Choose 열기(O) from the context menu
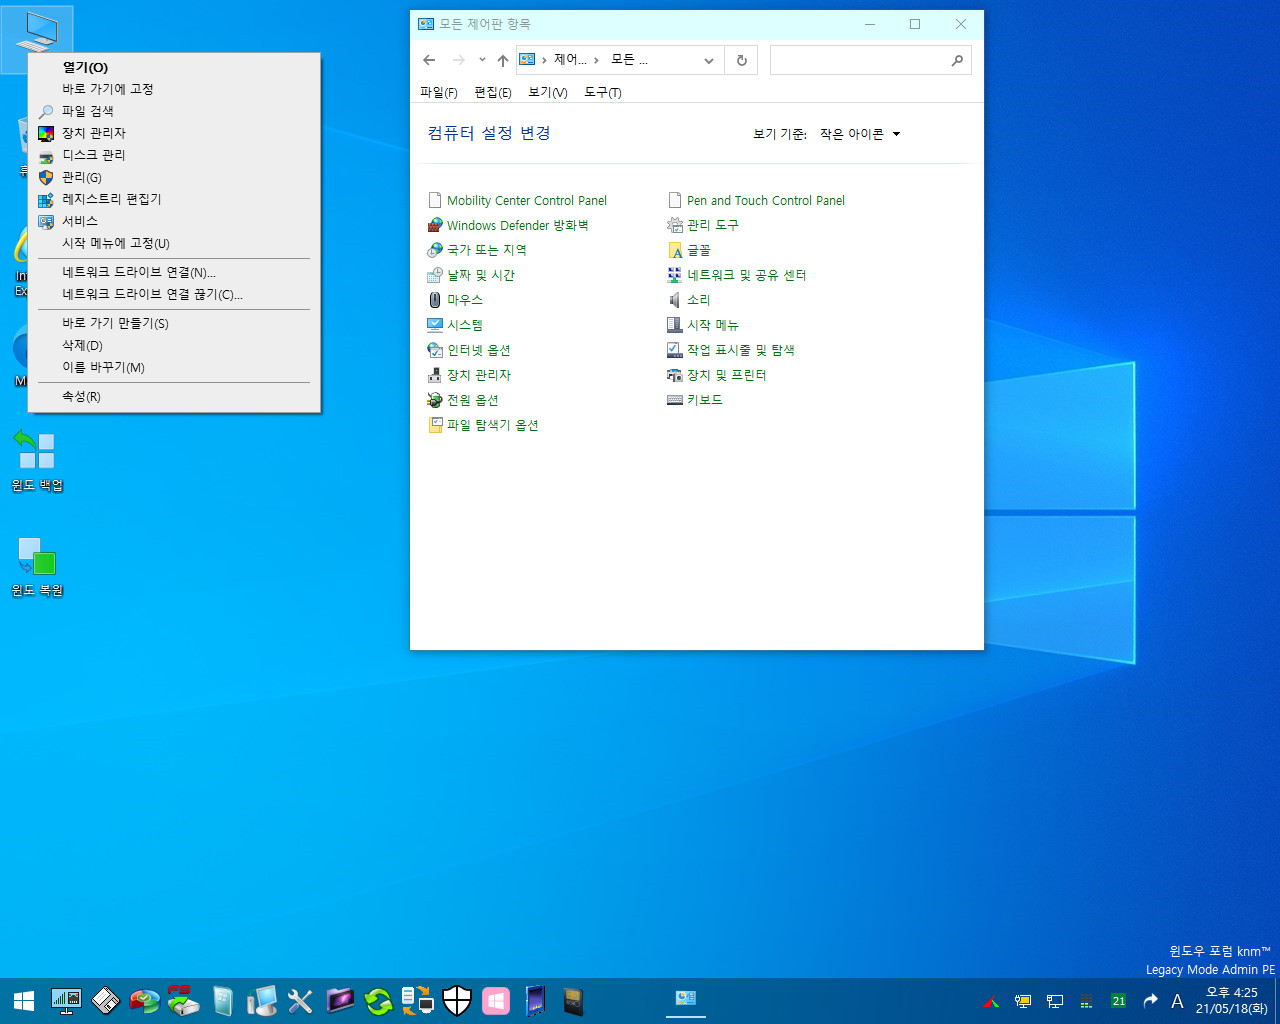This screenshot has height=1024, width=1280. tap(174, 67)
